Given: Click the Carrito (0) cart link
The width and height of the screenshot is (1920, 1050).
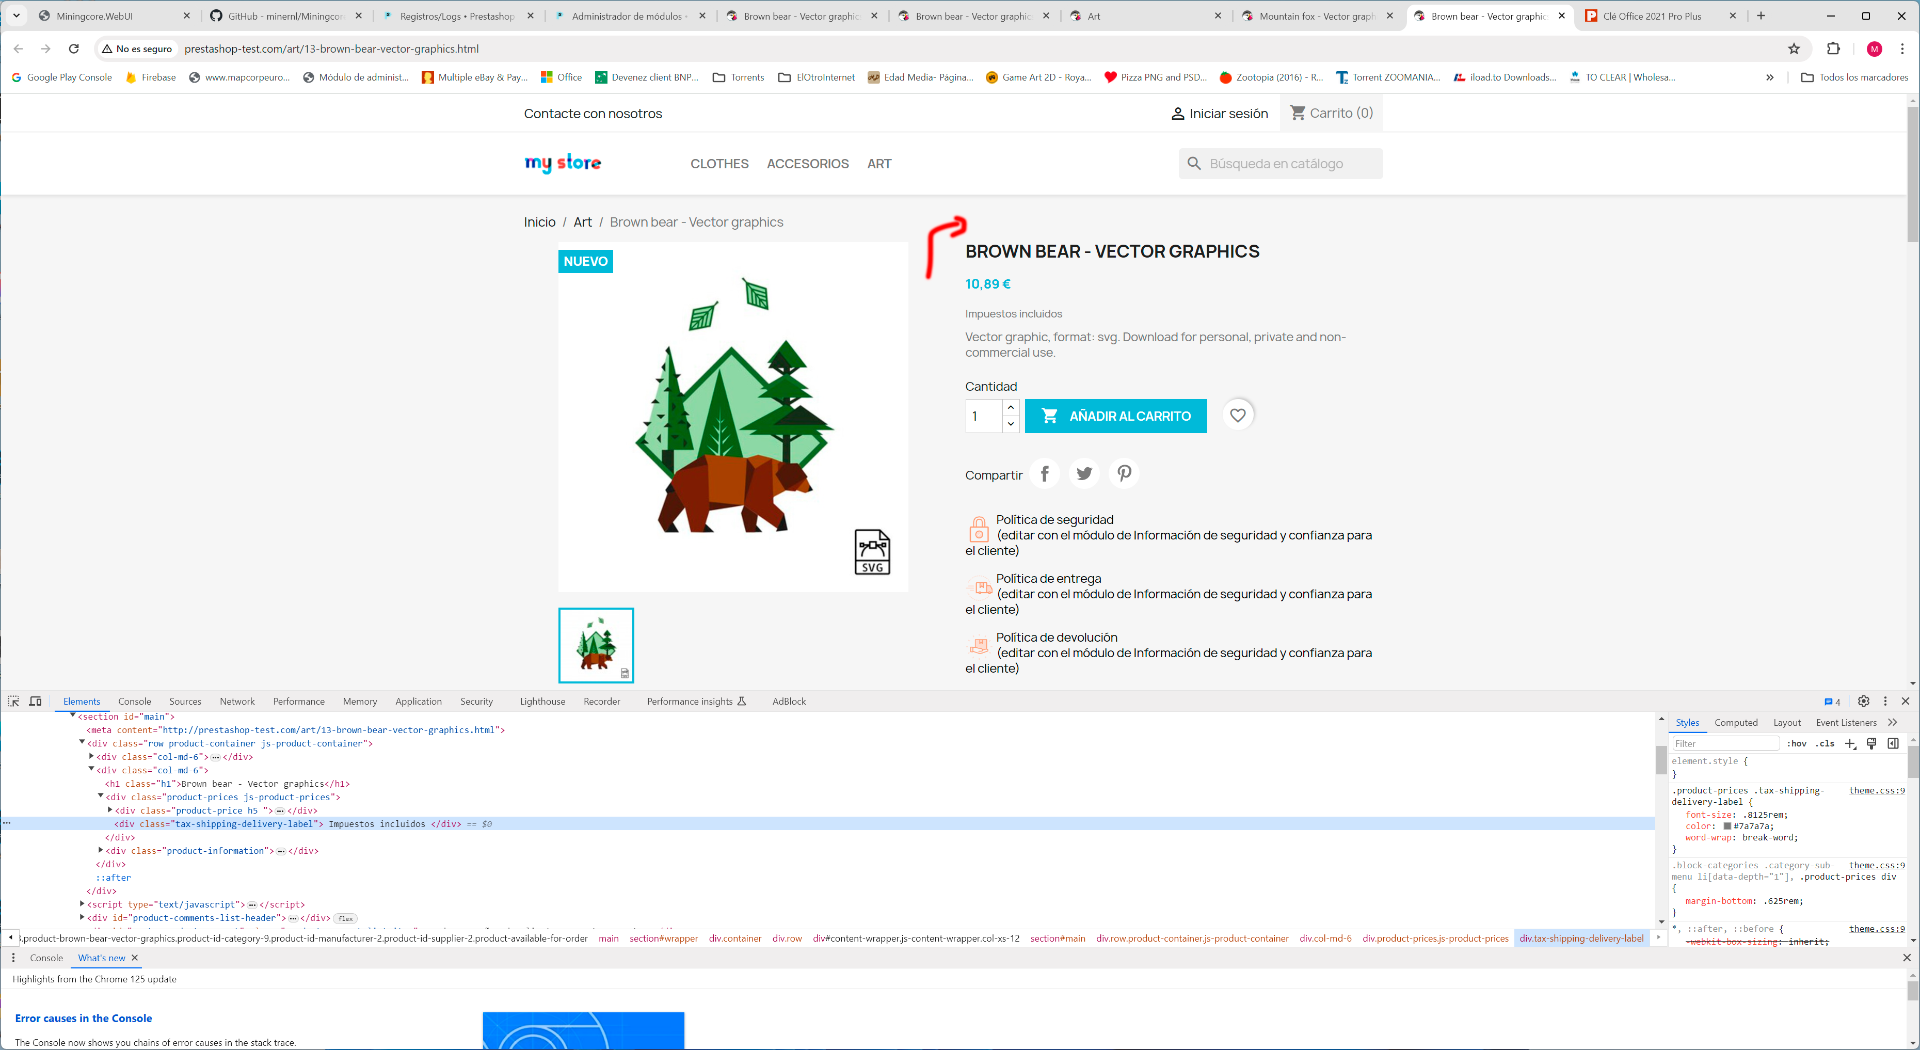Looking at the screenshot, I should point(1332,113).
